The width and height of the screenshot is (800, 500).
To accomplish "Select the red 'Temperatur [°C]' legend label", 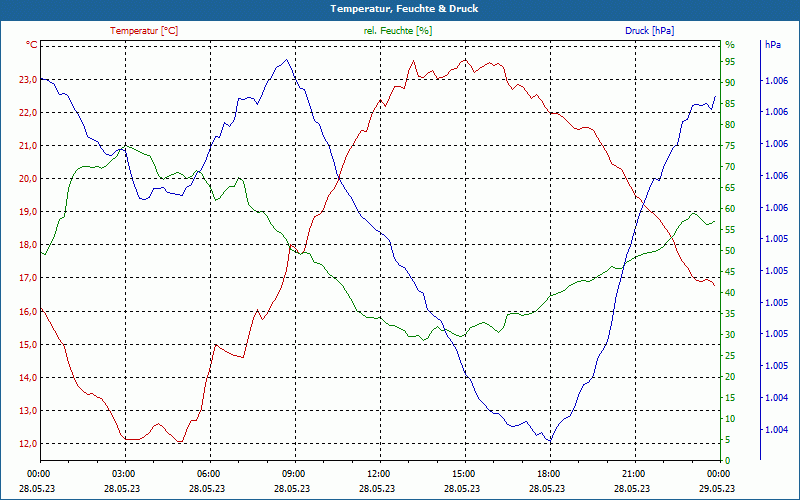I will click(144, 31).
